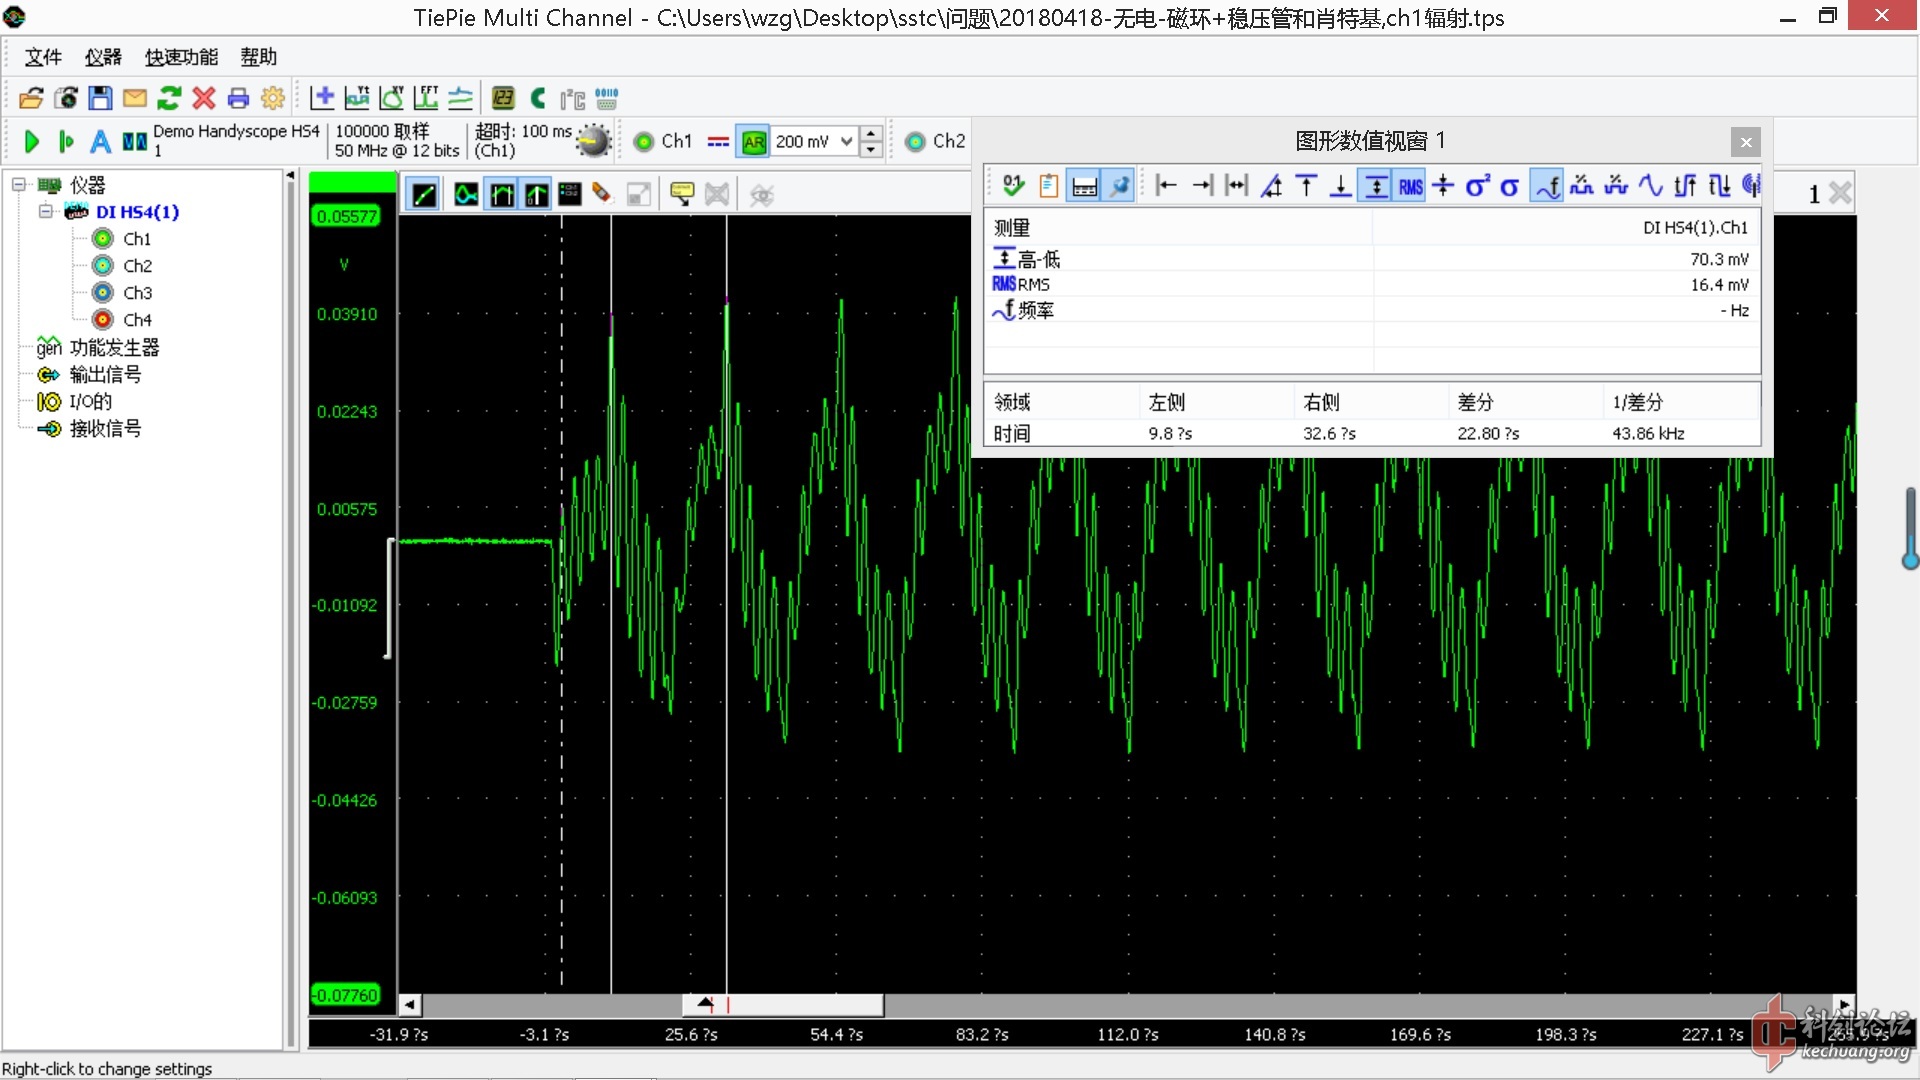The height and width of the screenshot is (1080, 1920).
Task: Open the 帮助 menu
Action: [x=258, y=57]
